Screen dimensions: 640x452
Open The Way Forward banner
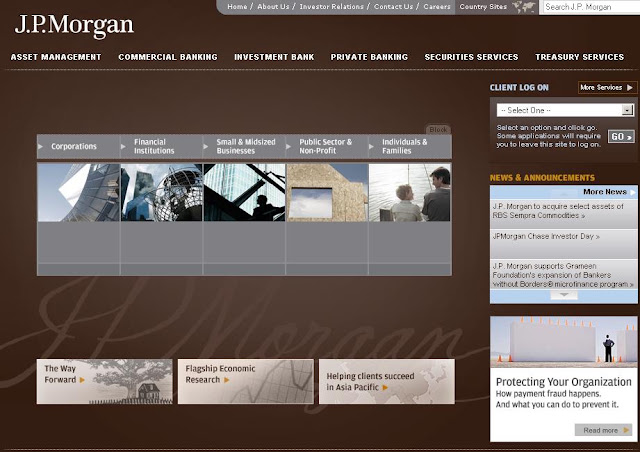coord(104,382)
